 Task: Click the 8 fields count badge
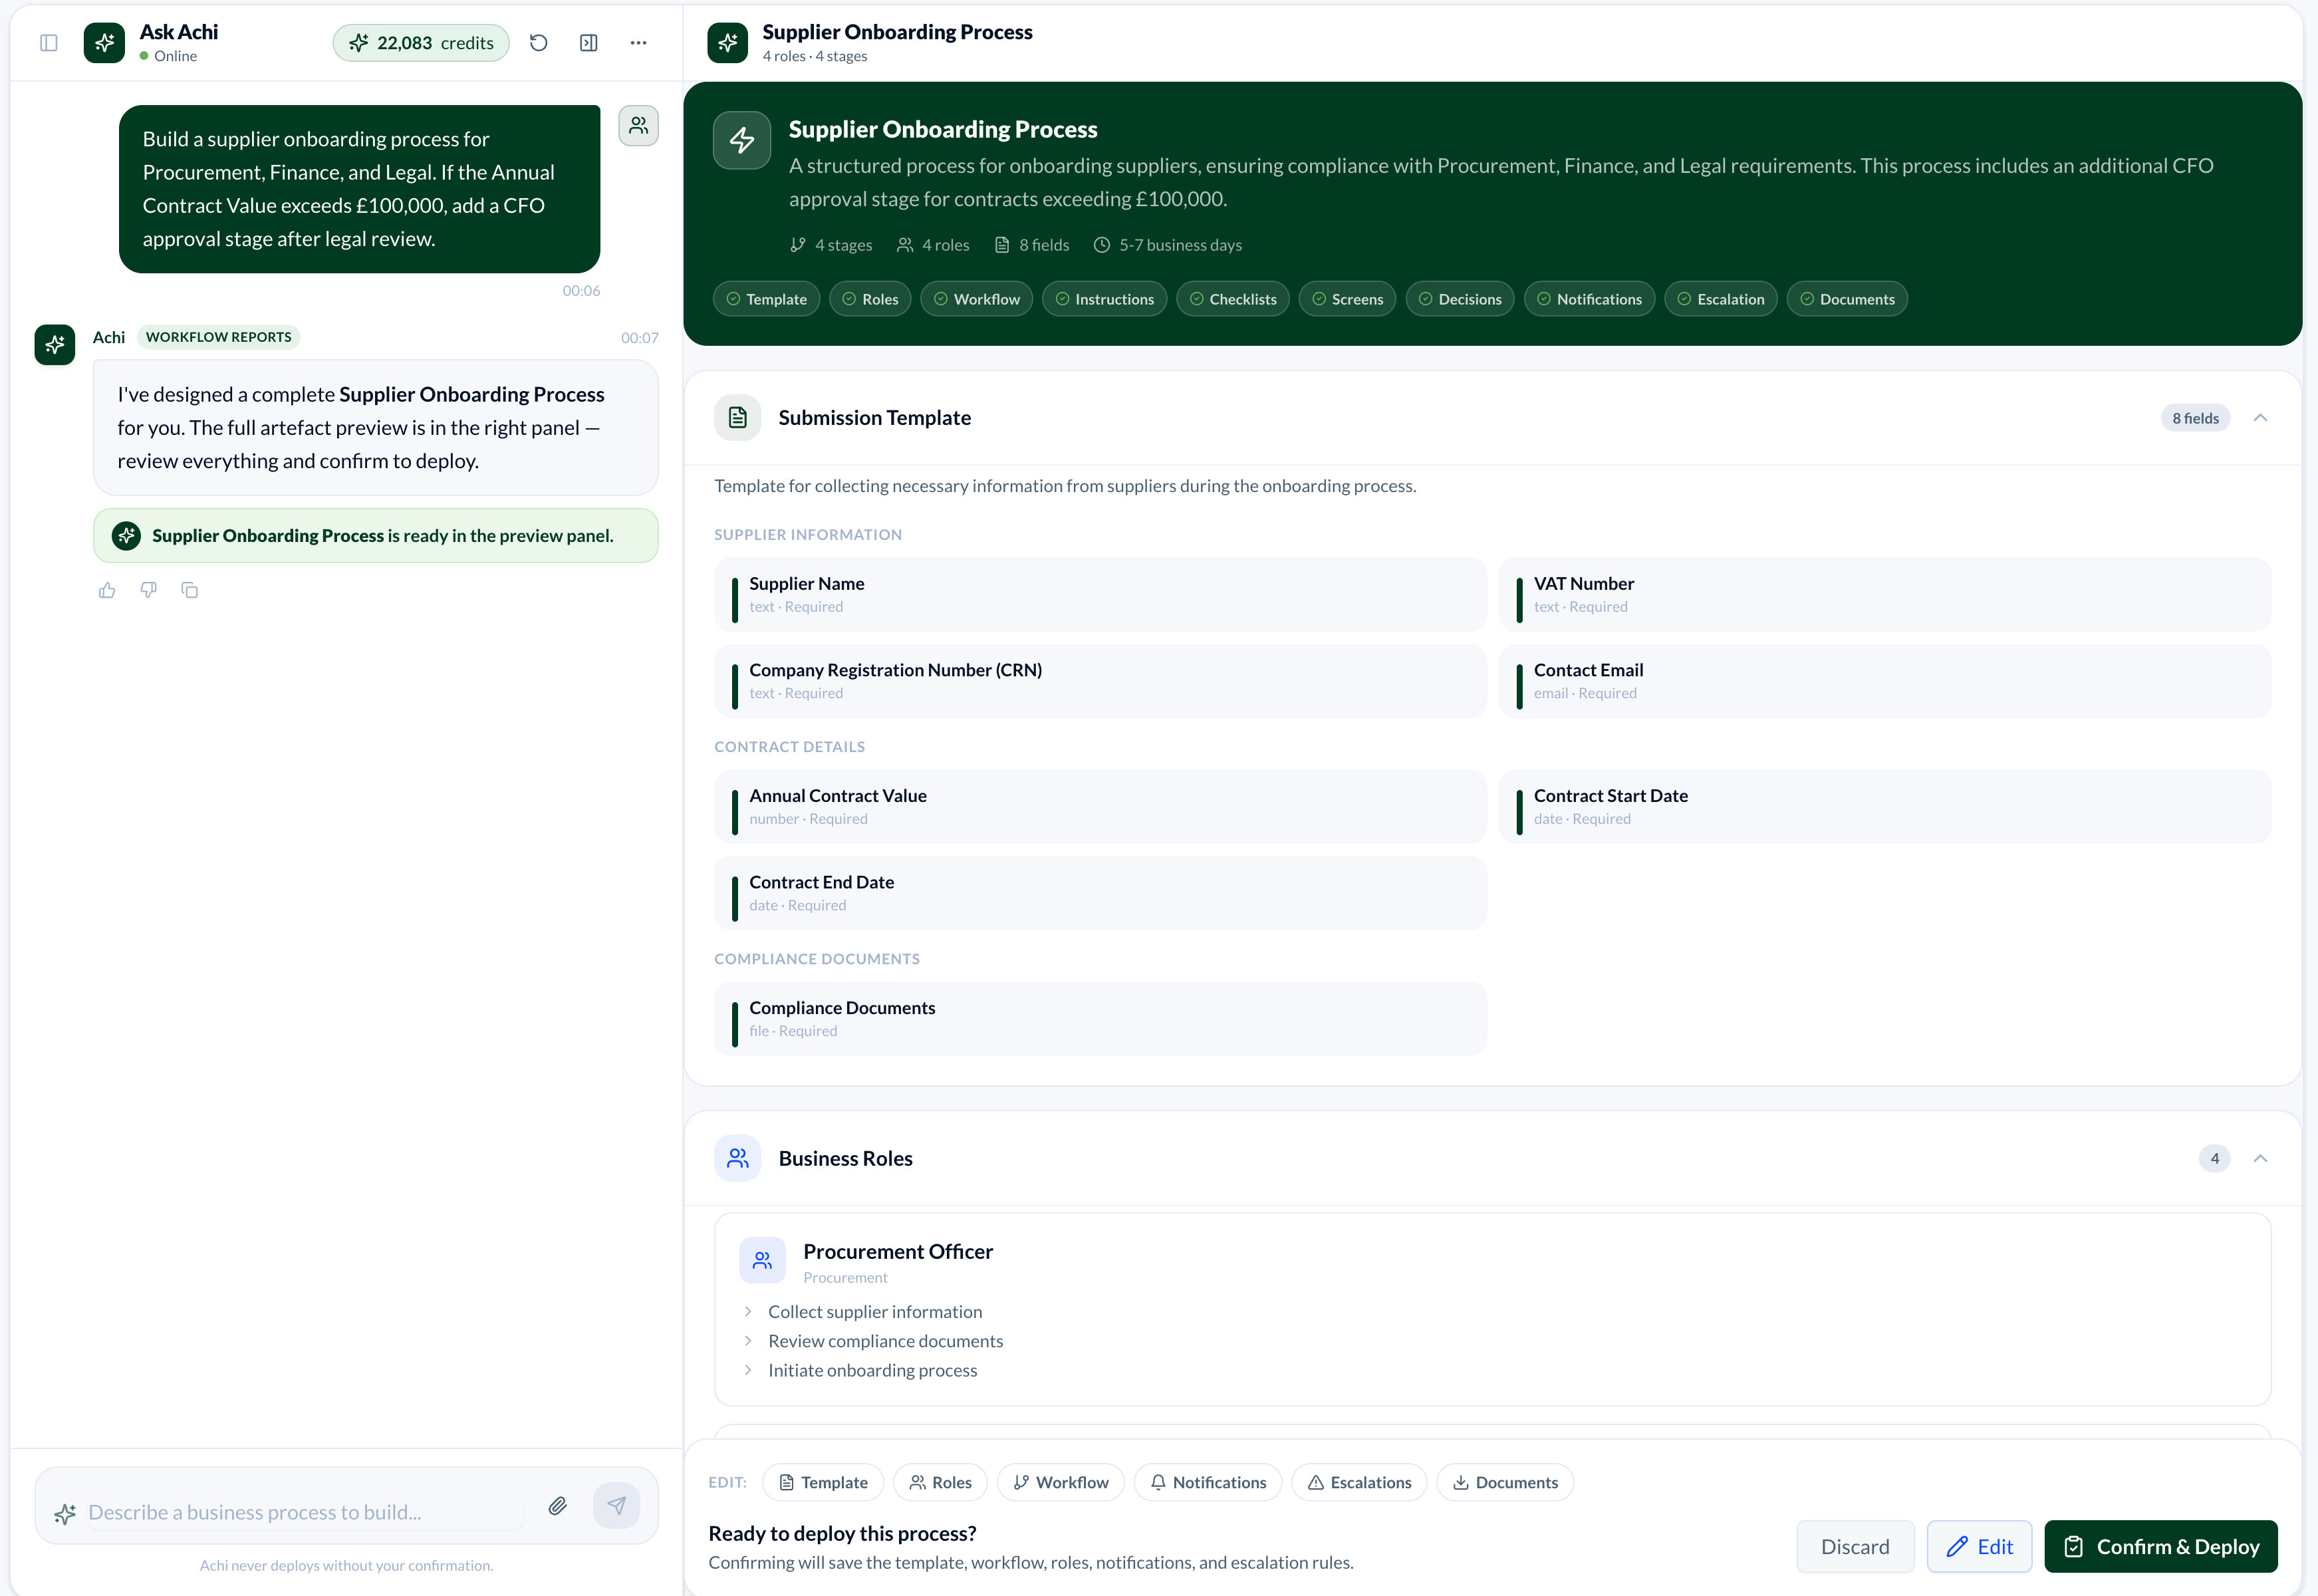(2195, 419)
